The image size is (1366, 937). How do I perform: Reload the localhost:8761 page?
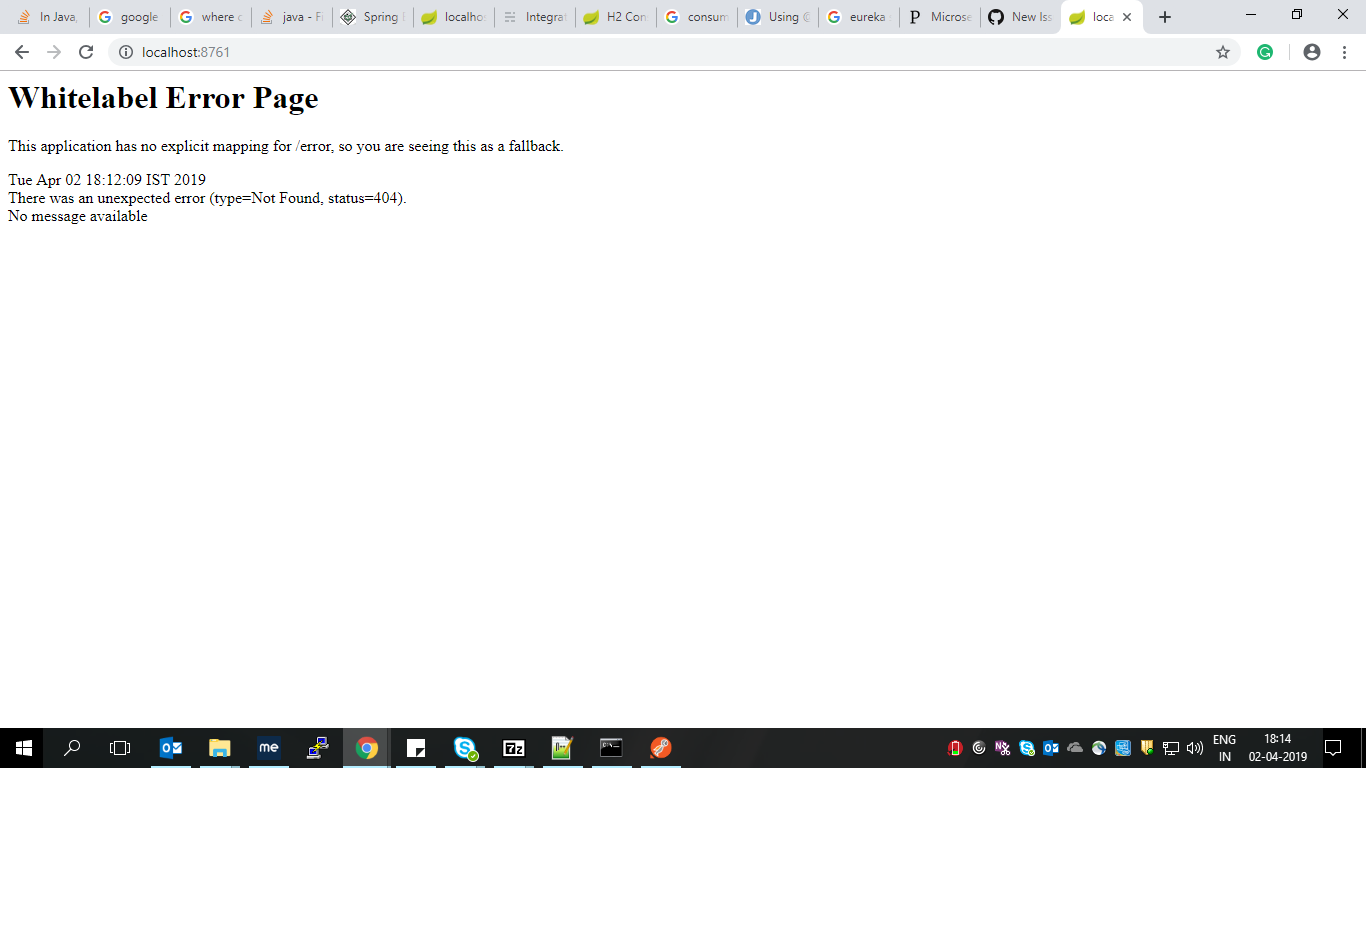tap(86, 52)
